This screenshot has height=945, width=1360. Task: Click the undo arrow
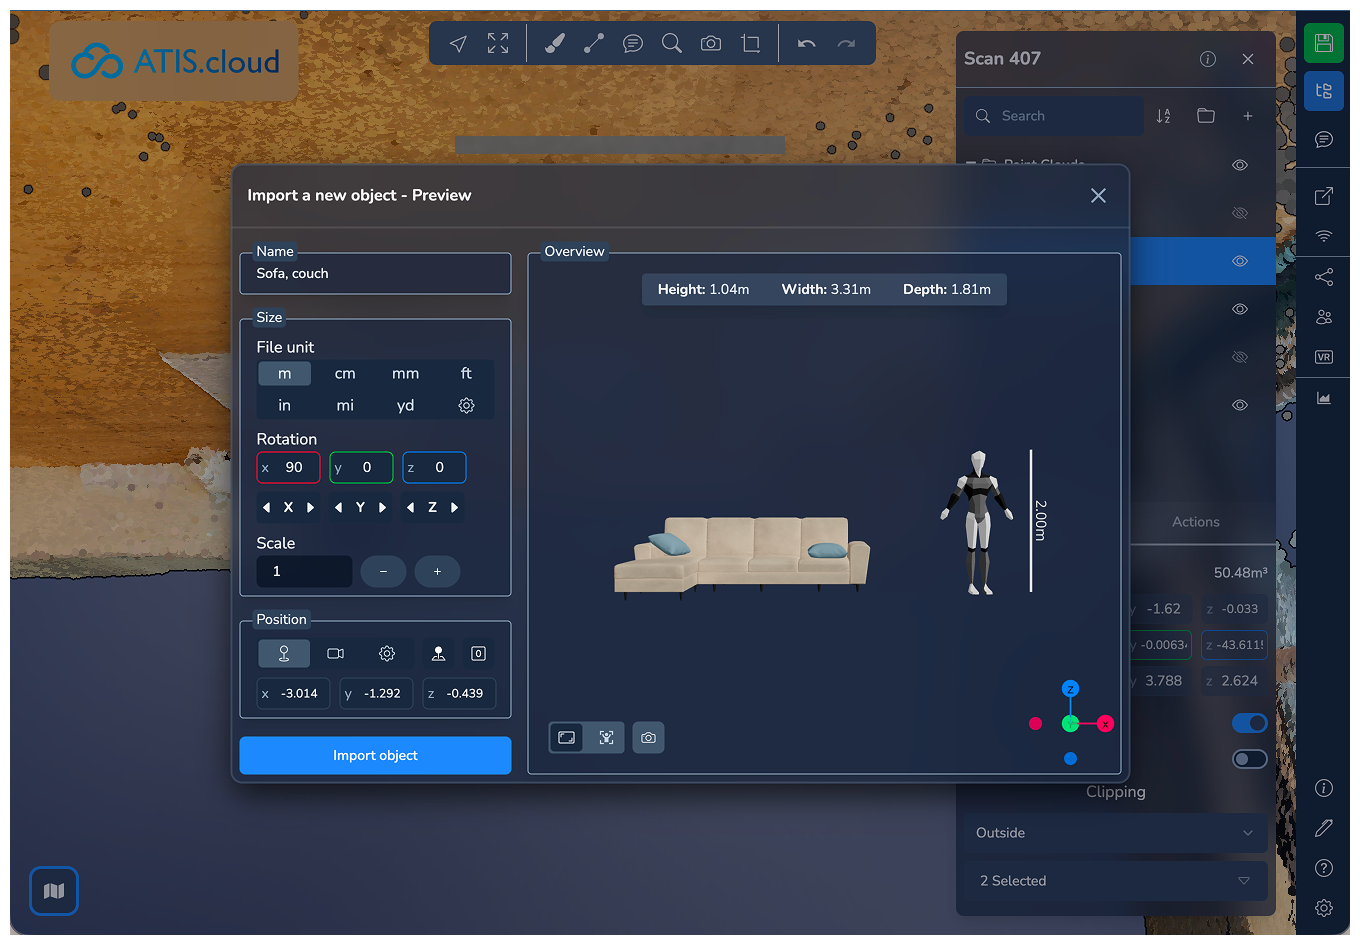(806, 44)
